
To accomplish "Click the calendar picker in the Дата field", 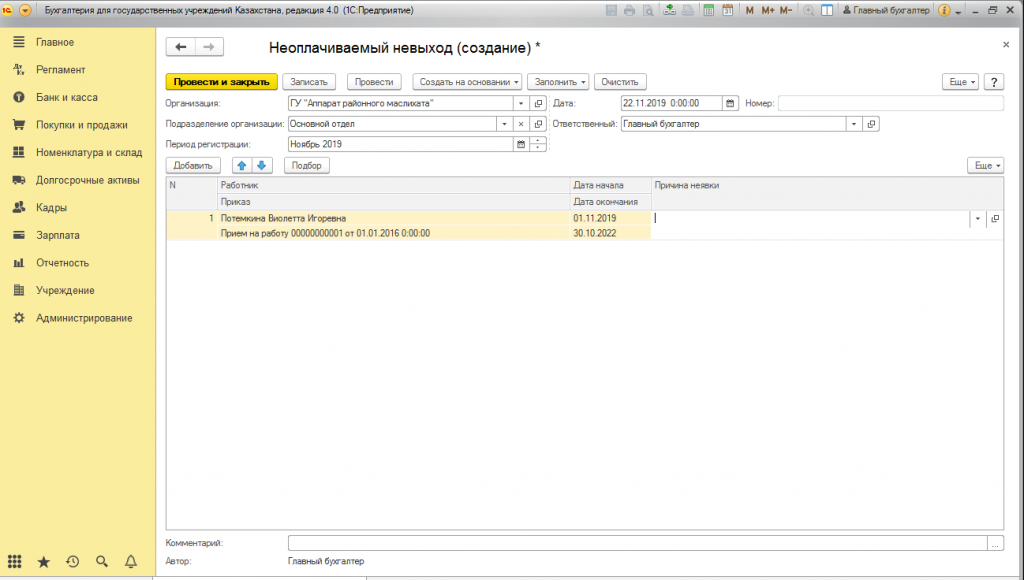I will tap(730, 103).
